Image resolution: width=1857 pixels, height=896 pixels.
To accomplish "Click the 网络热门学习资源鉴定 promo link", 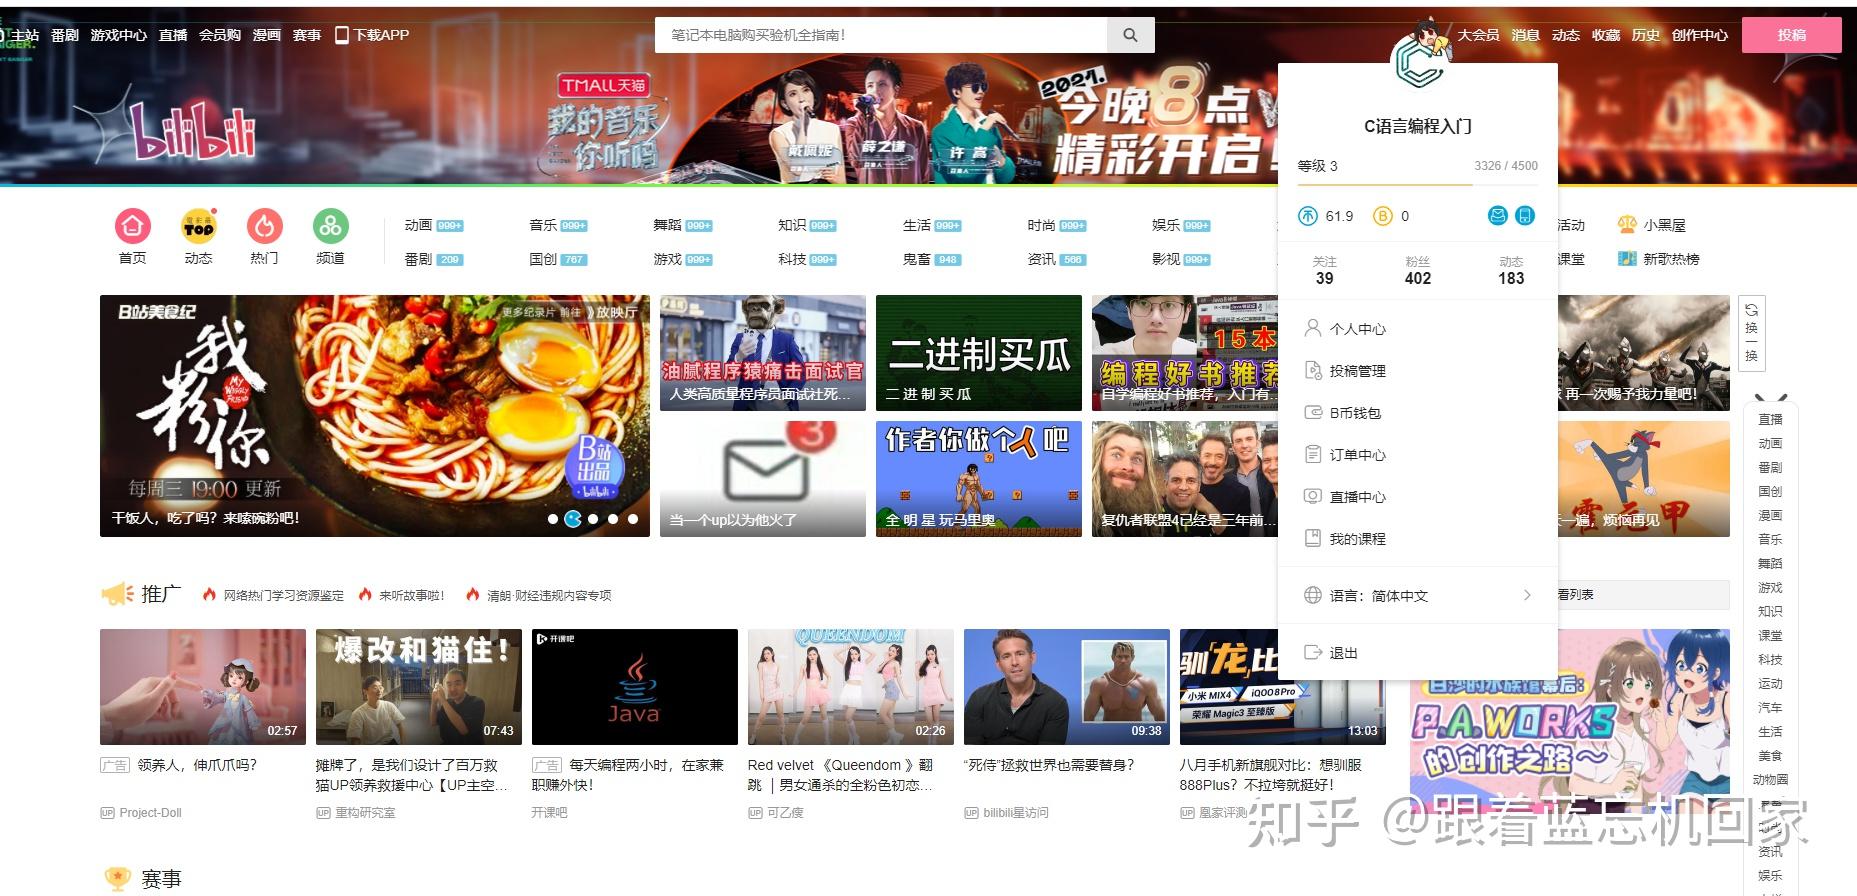I will coord(283,595).
